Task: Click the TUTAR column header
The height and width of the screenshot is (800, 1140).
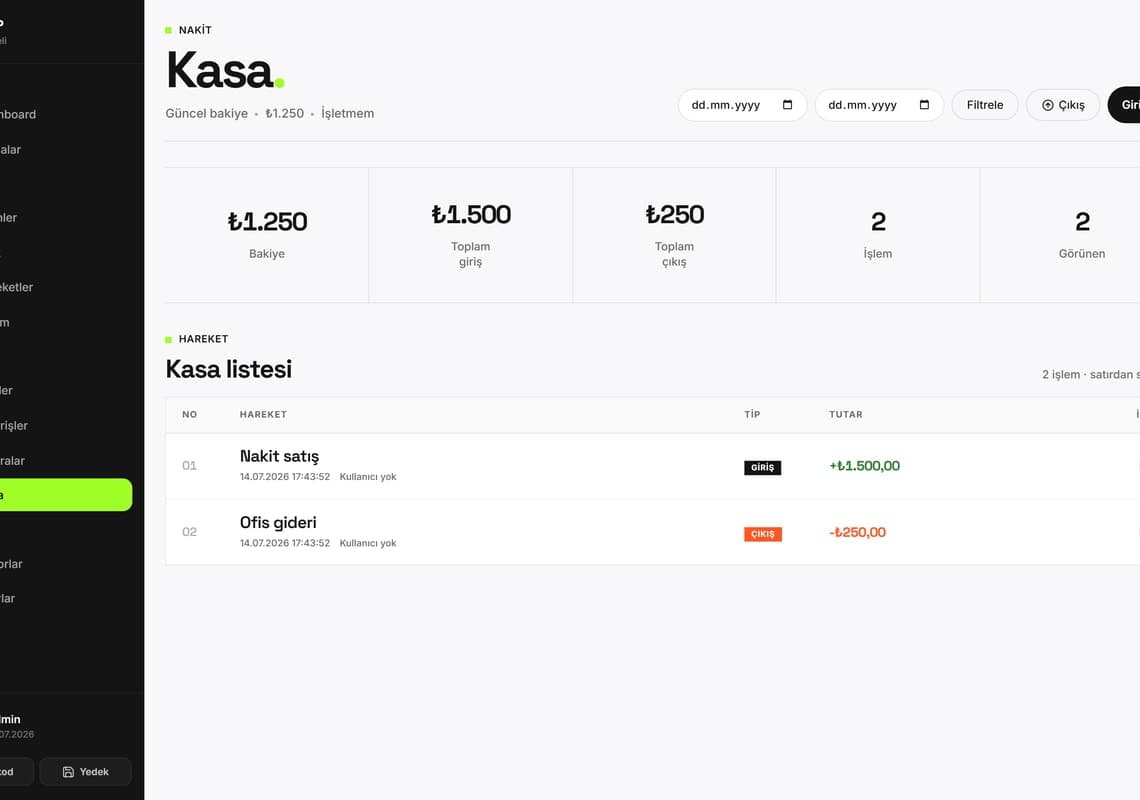Action: 846,415
